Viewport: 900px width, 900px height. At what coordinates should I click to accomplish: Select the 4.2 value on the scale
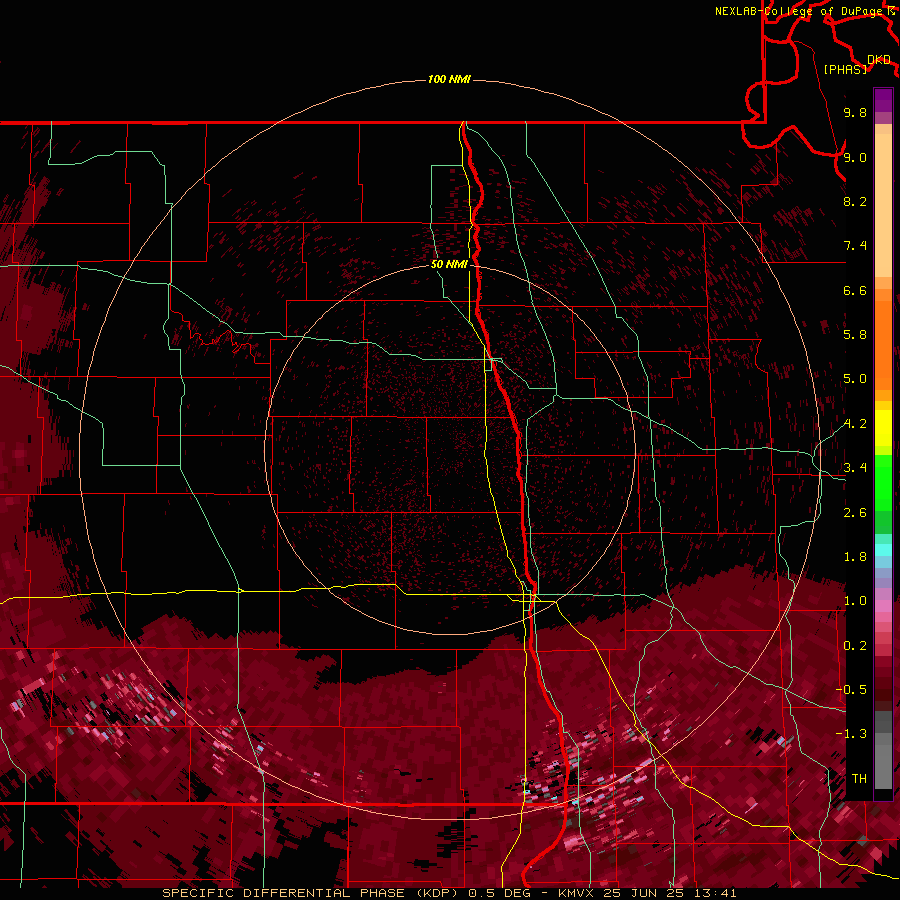pyautogui.click(x=855, y=424)
